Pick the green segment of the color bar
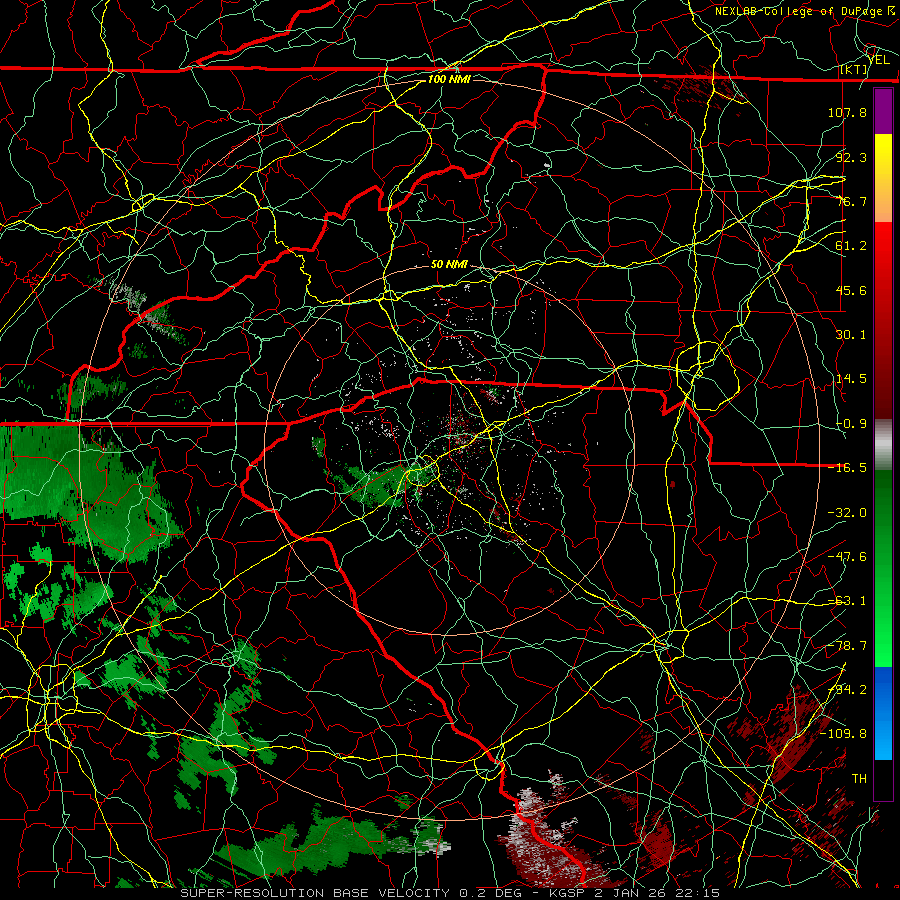 coord(883,568)
